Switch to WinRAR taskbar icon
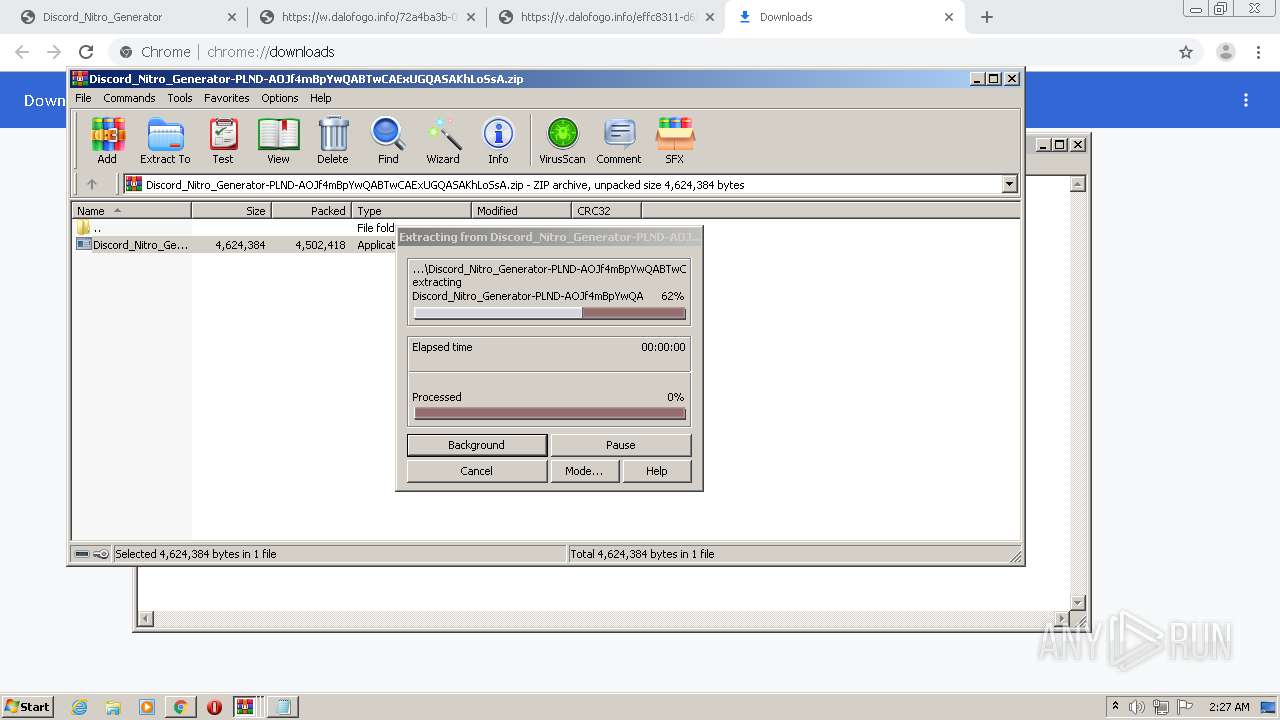The width and height of the screenshot is (1280, 720). point(245,707)
